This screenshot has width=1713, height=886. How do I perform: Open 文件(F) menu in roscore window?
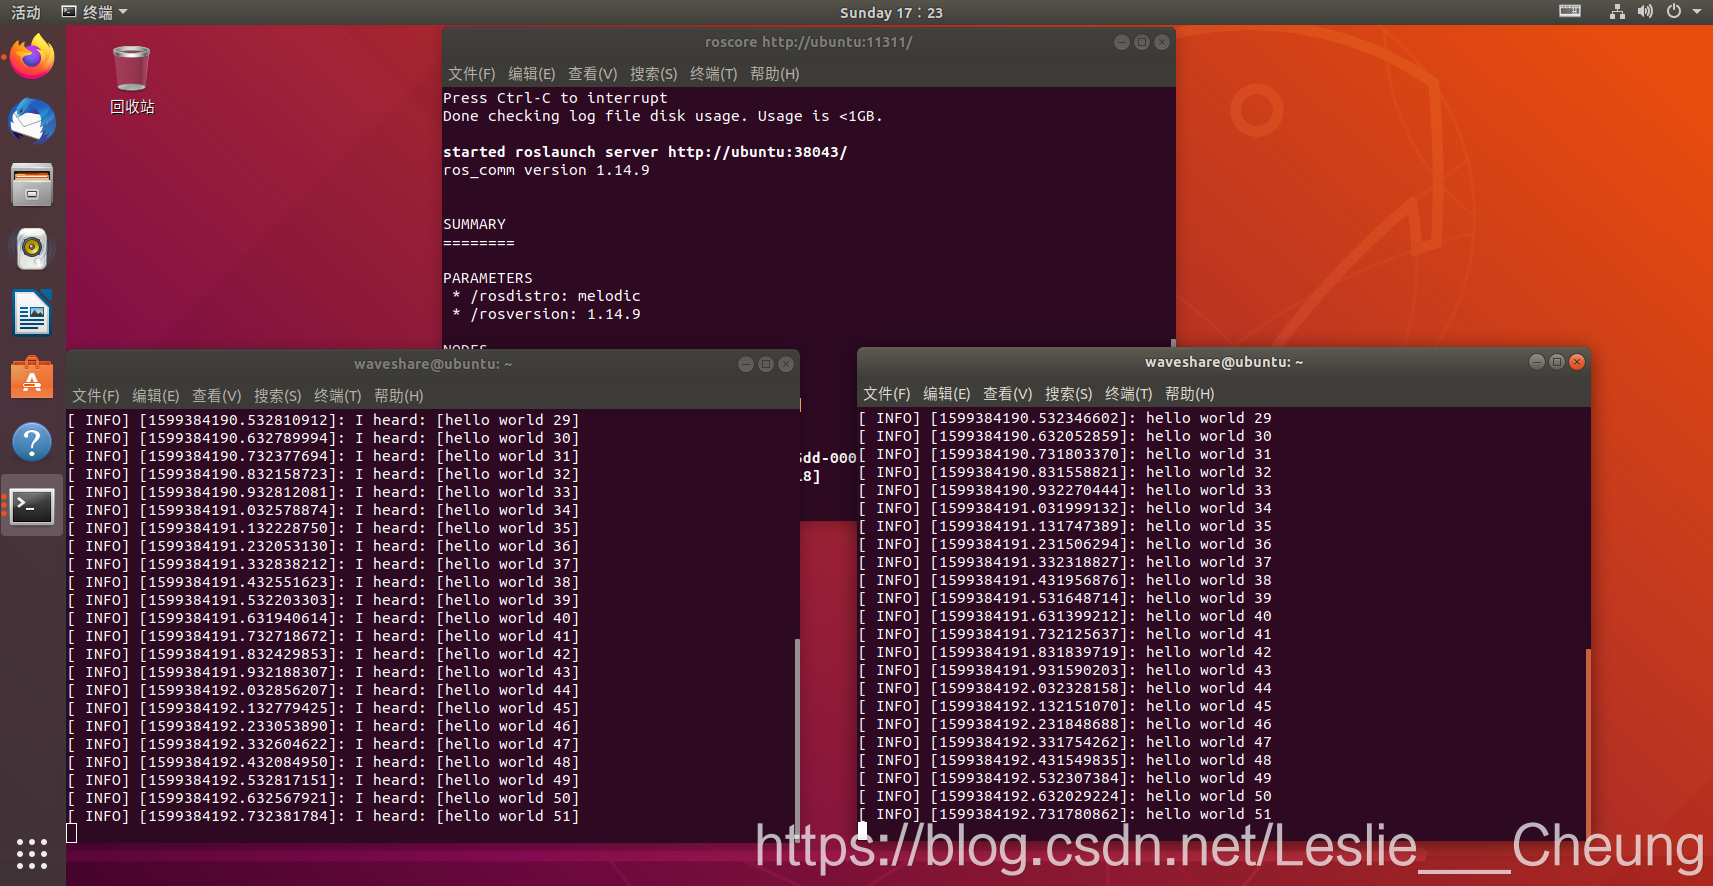point(471,74)
